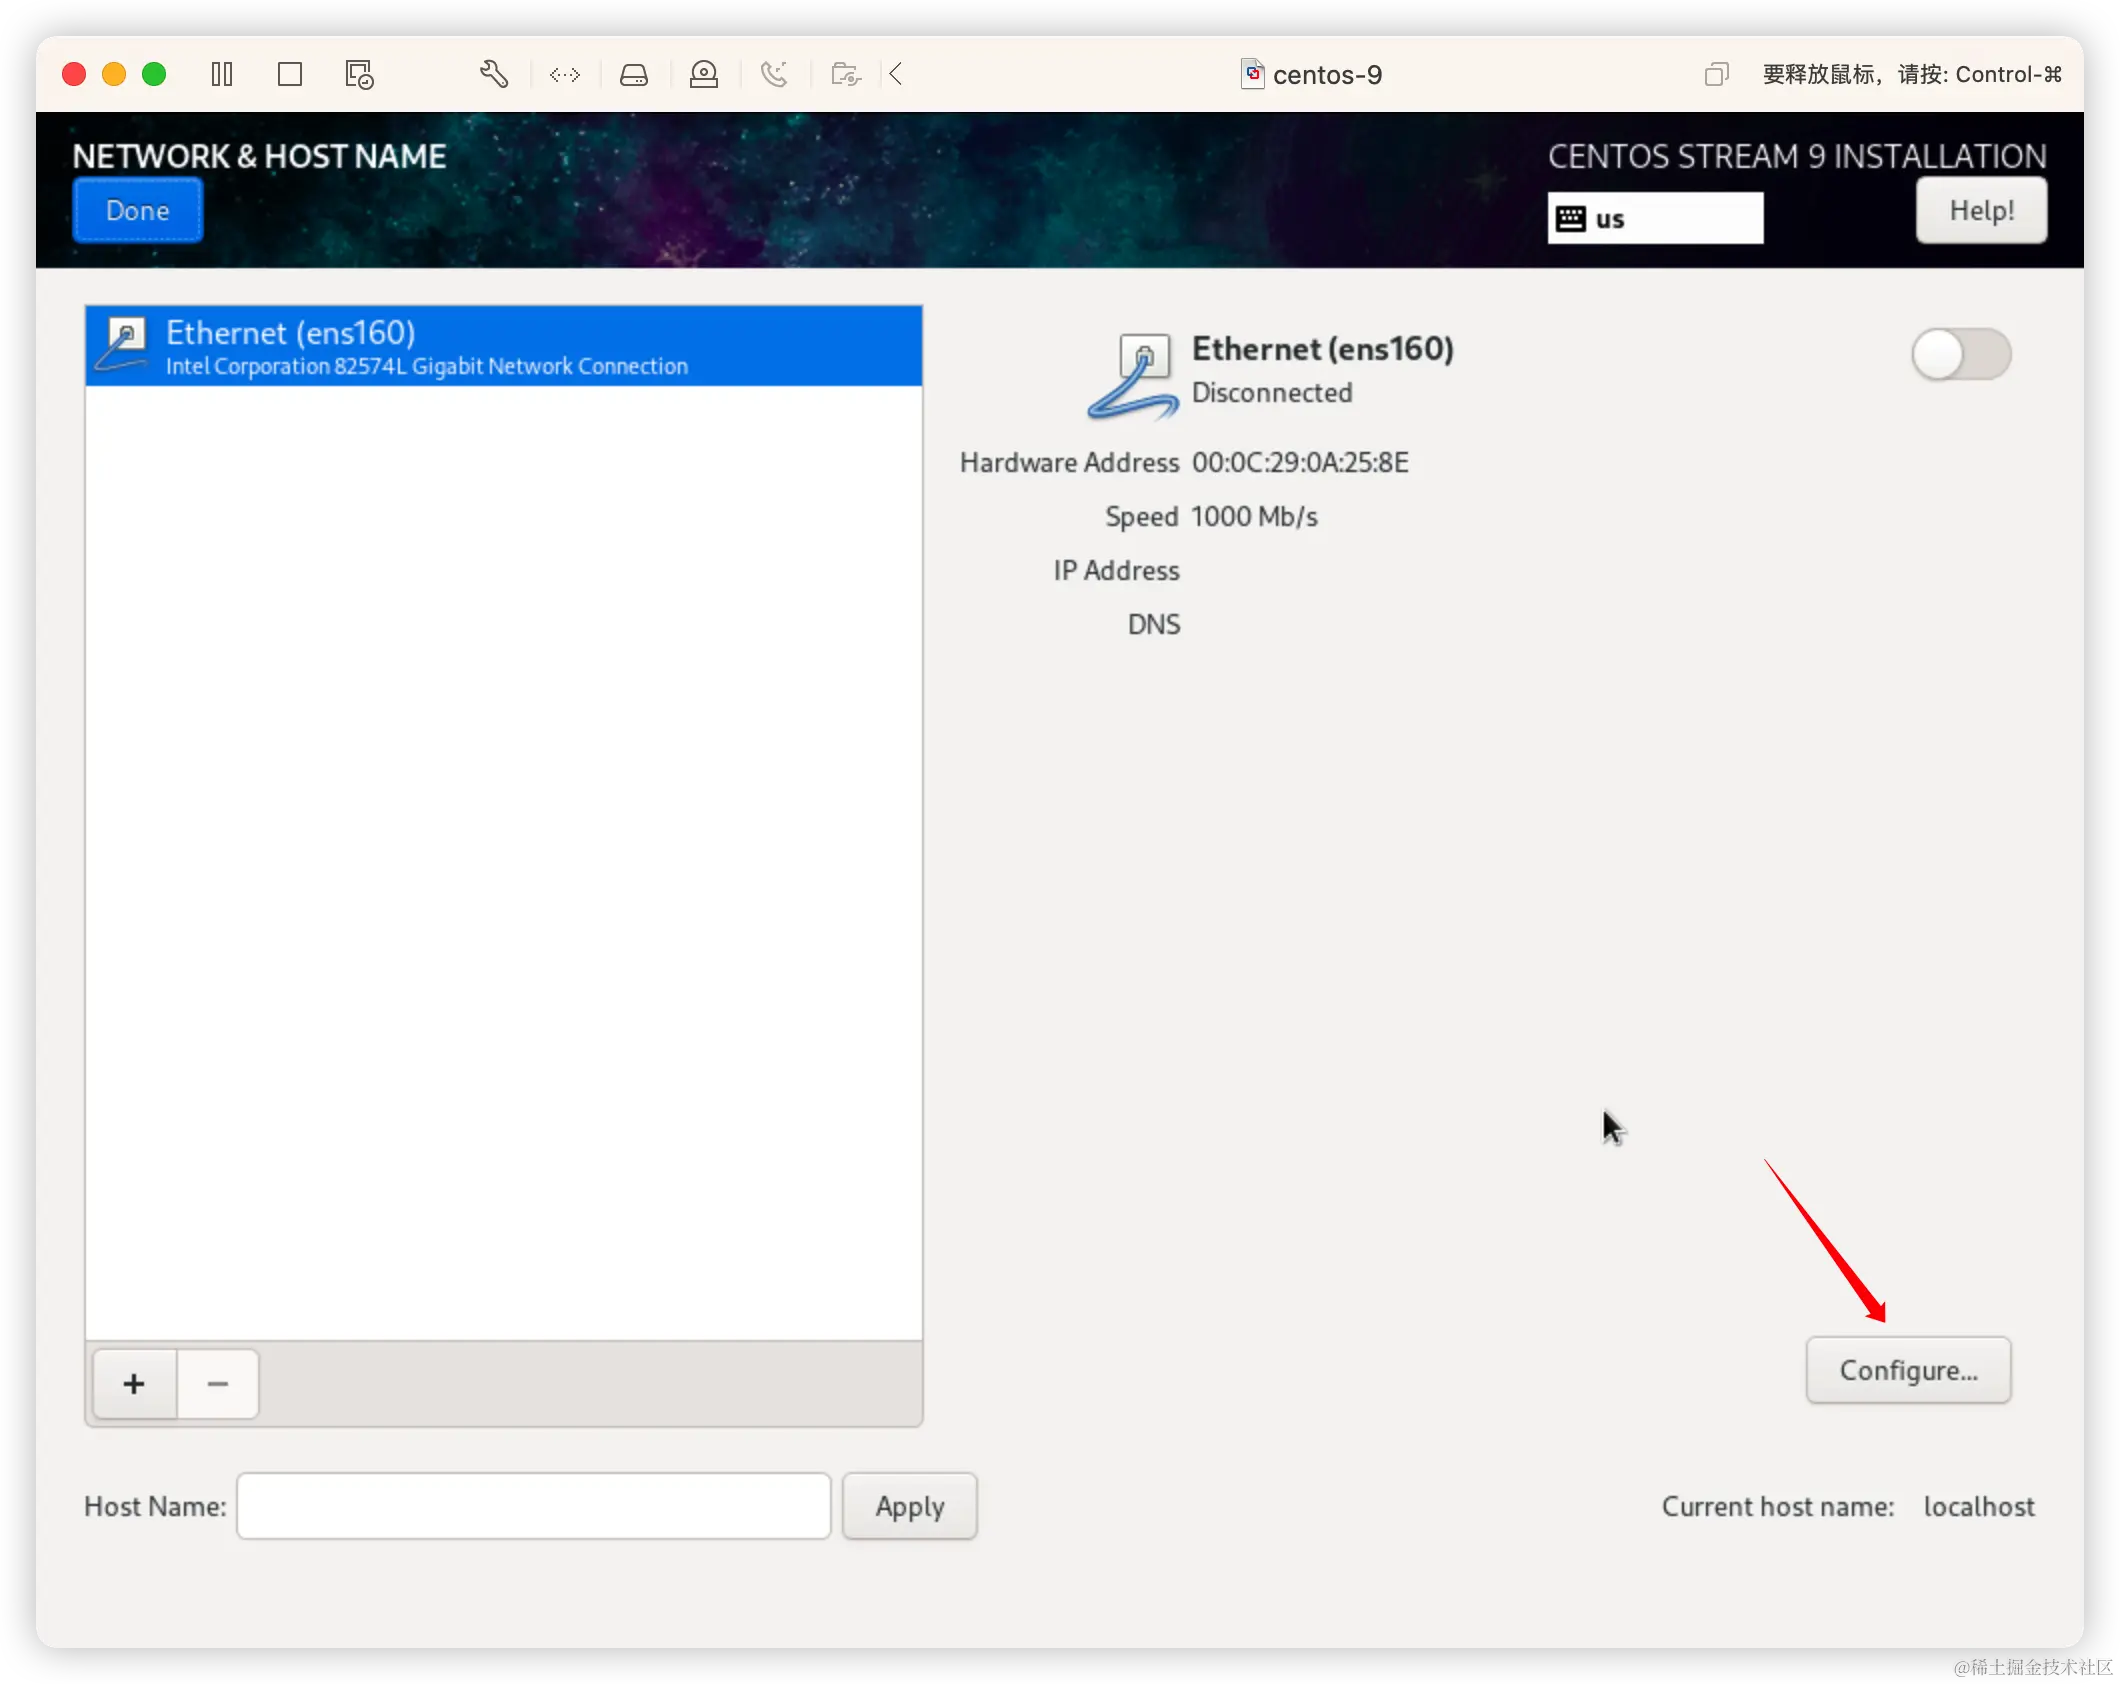Click the Done button
The width and height of the screenshot is (2120, 1684).
tap(137, 210)
